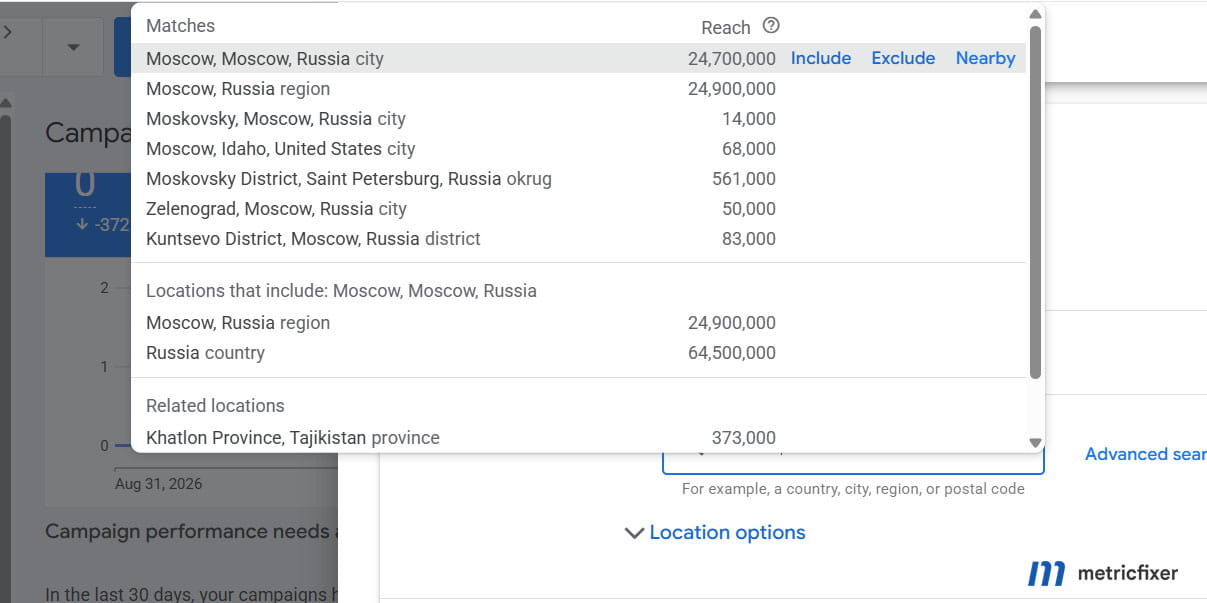
Task: Select Khatlon Province, Tajikistan province
Action: [578, 437]
